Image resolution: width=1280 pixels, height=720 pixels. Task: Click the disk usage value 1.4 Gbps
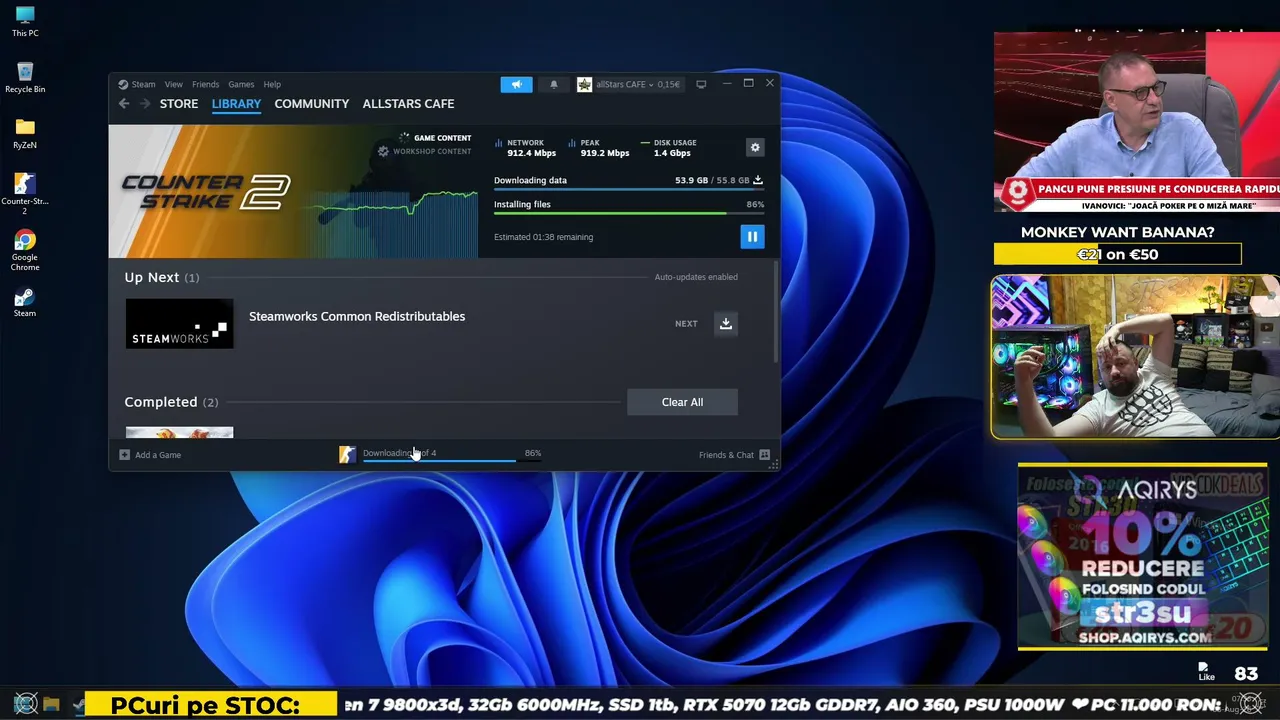click(672, 153)
